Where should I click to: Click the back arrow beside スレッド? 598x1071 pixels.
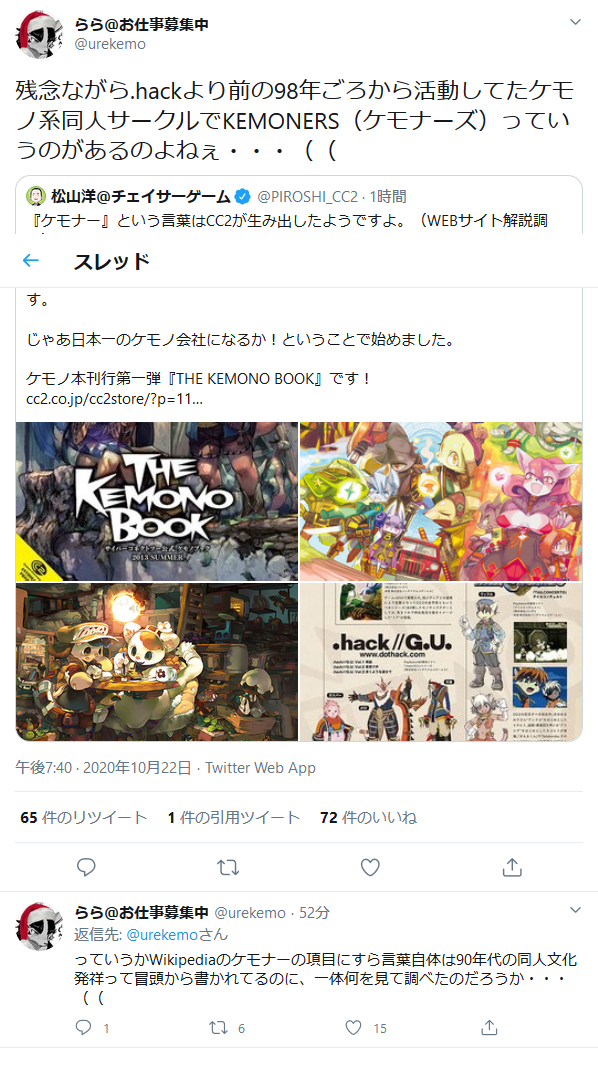tap(31, 261)
